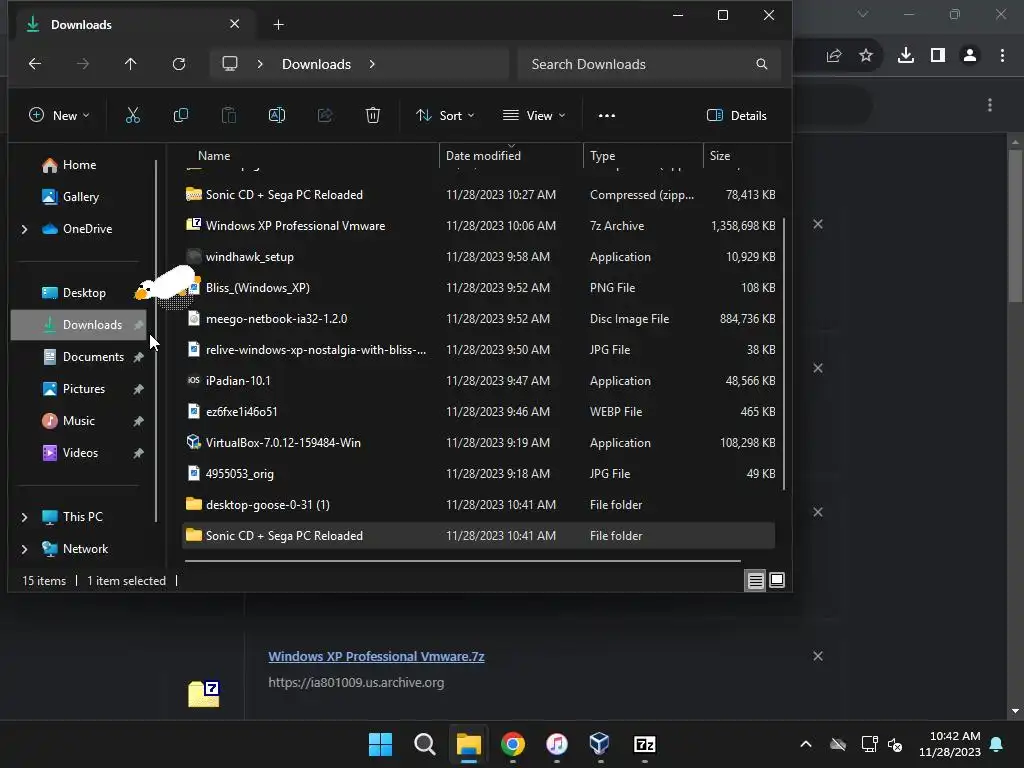Remove Windows XP Professional Vmware.7z download entry in Chrome
1024x768 pixels.
click(818, 656)
